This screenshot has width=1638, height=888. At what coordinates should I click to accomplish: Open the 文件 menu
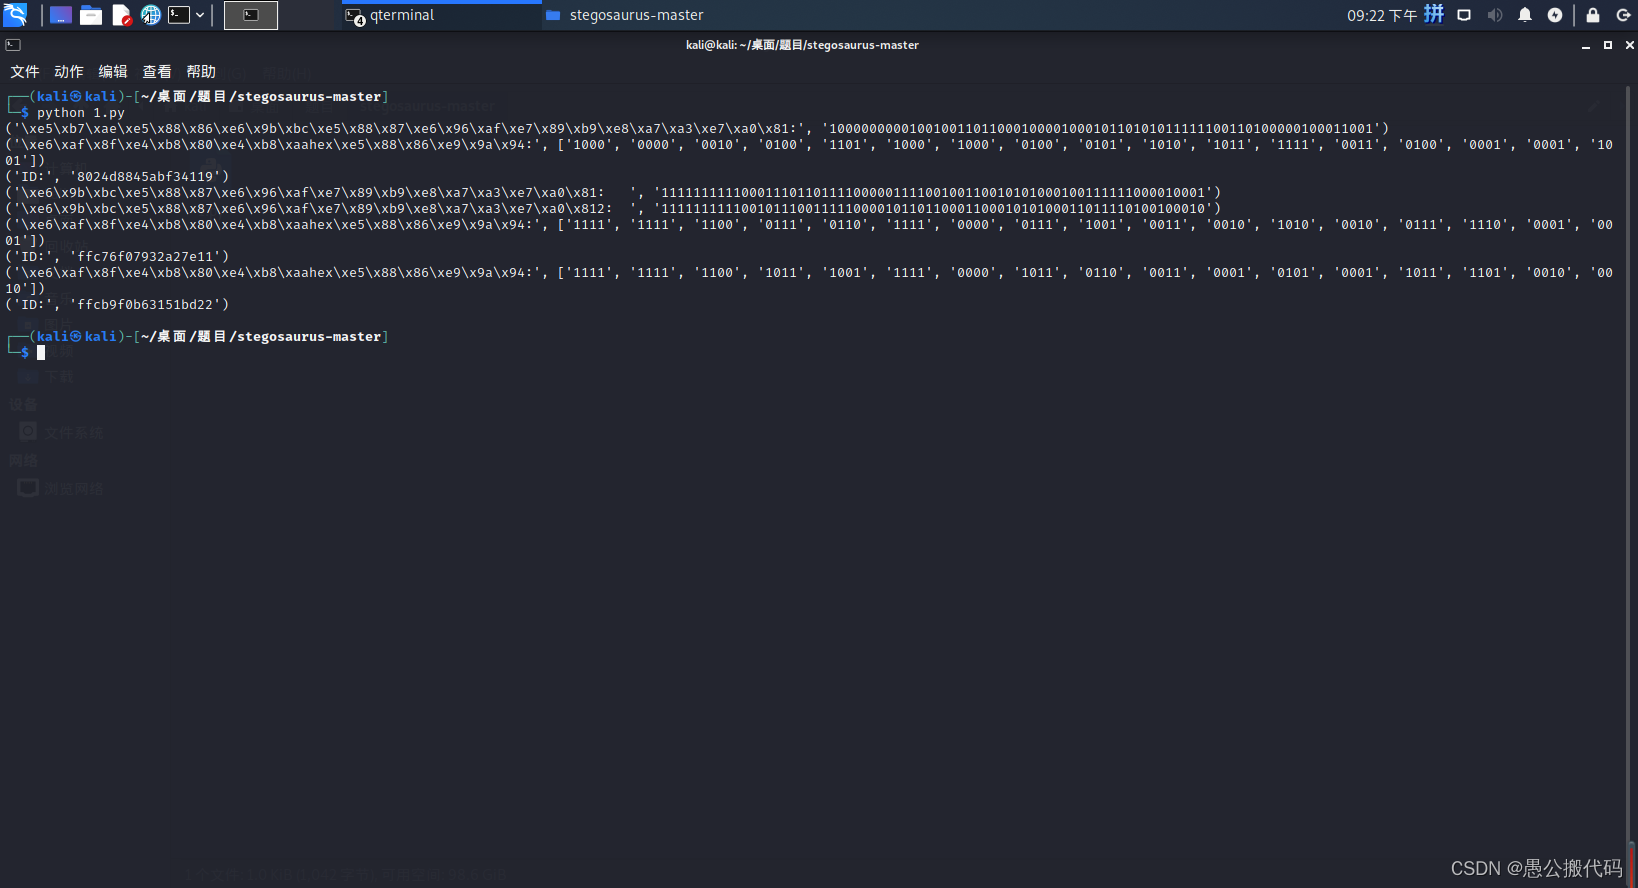coord(25,72)
